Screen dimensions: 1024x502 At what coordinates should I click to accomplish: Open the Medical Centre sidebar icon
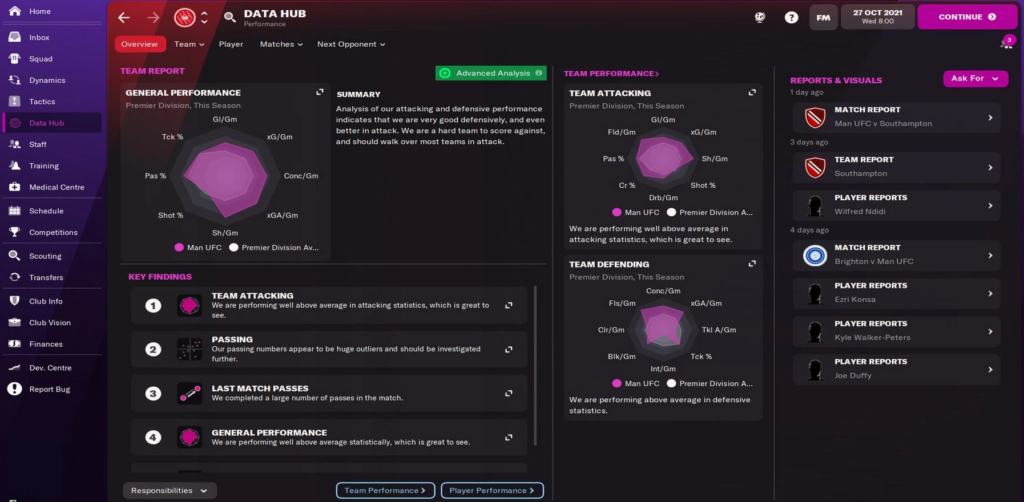tap(15, 187)
